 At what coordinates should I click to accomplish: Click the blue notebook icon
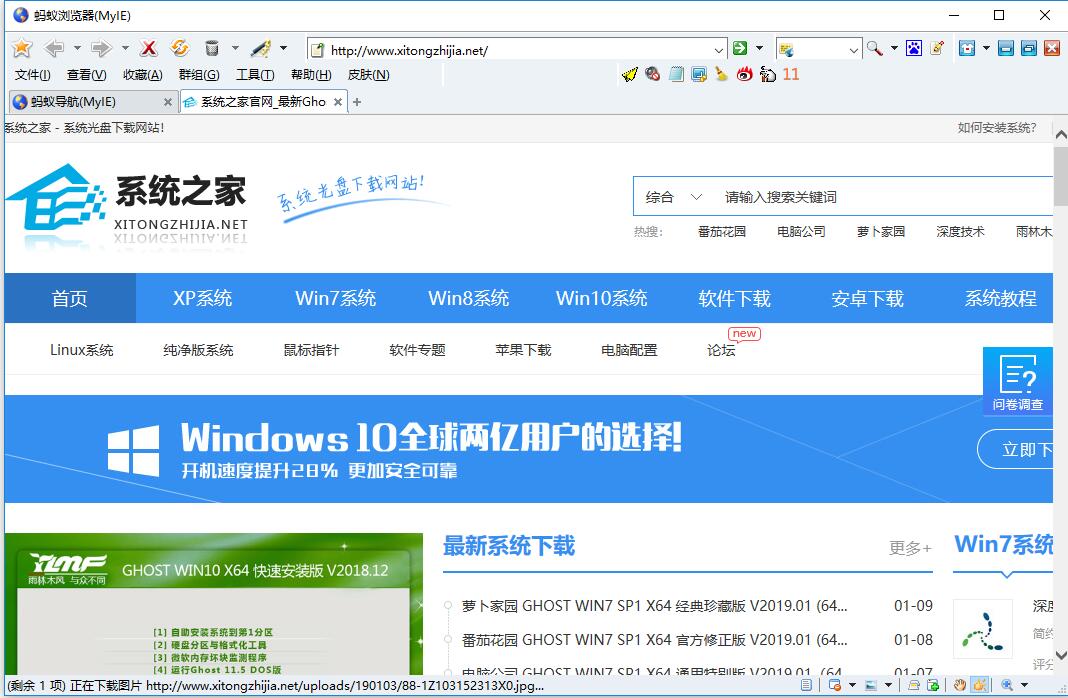(x=676, y=74)
